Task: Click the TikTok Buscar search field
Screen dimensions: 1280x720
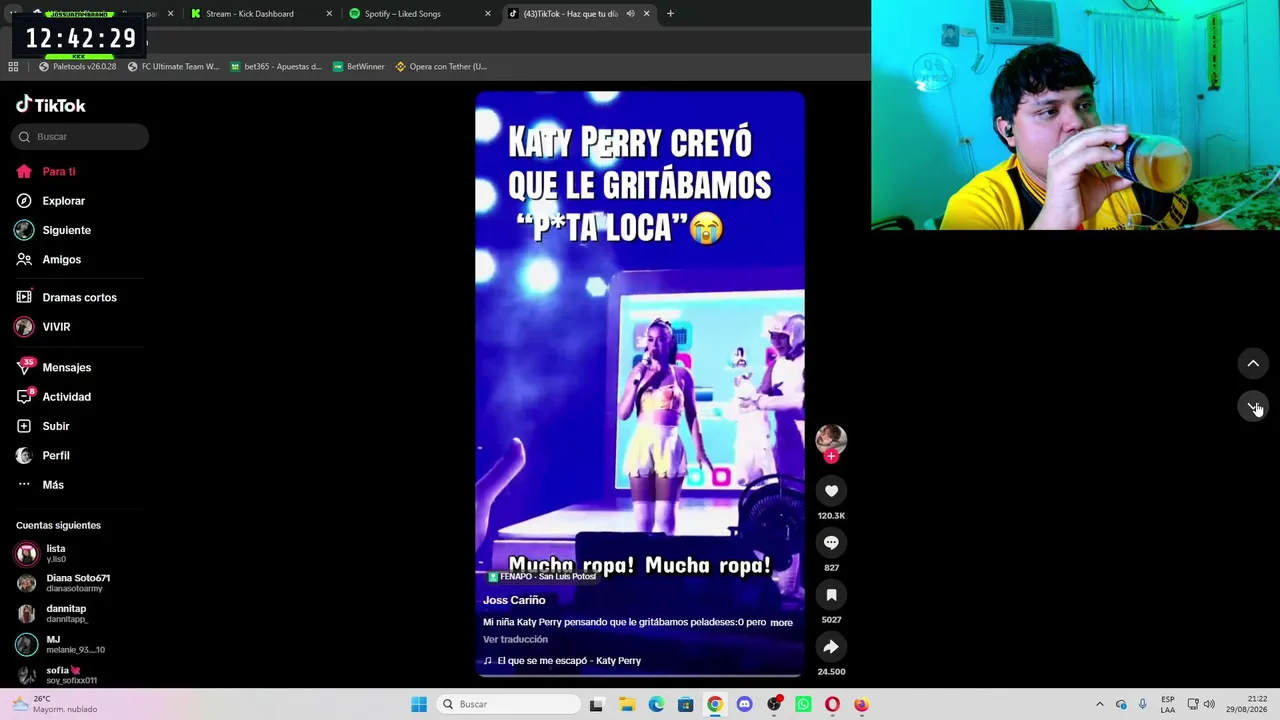Action: [80, 137]
